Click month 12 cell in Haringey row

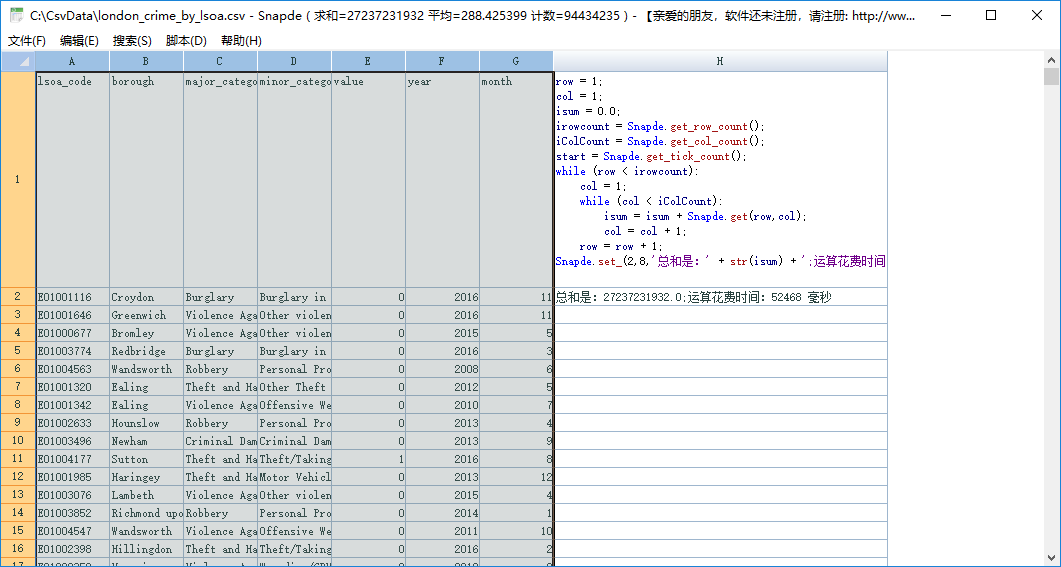coord(516,477)
